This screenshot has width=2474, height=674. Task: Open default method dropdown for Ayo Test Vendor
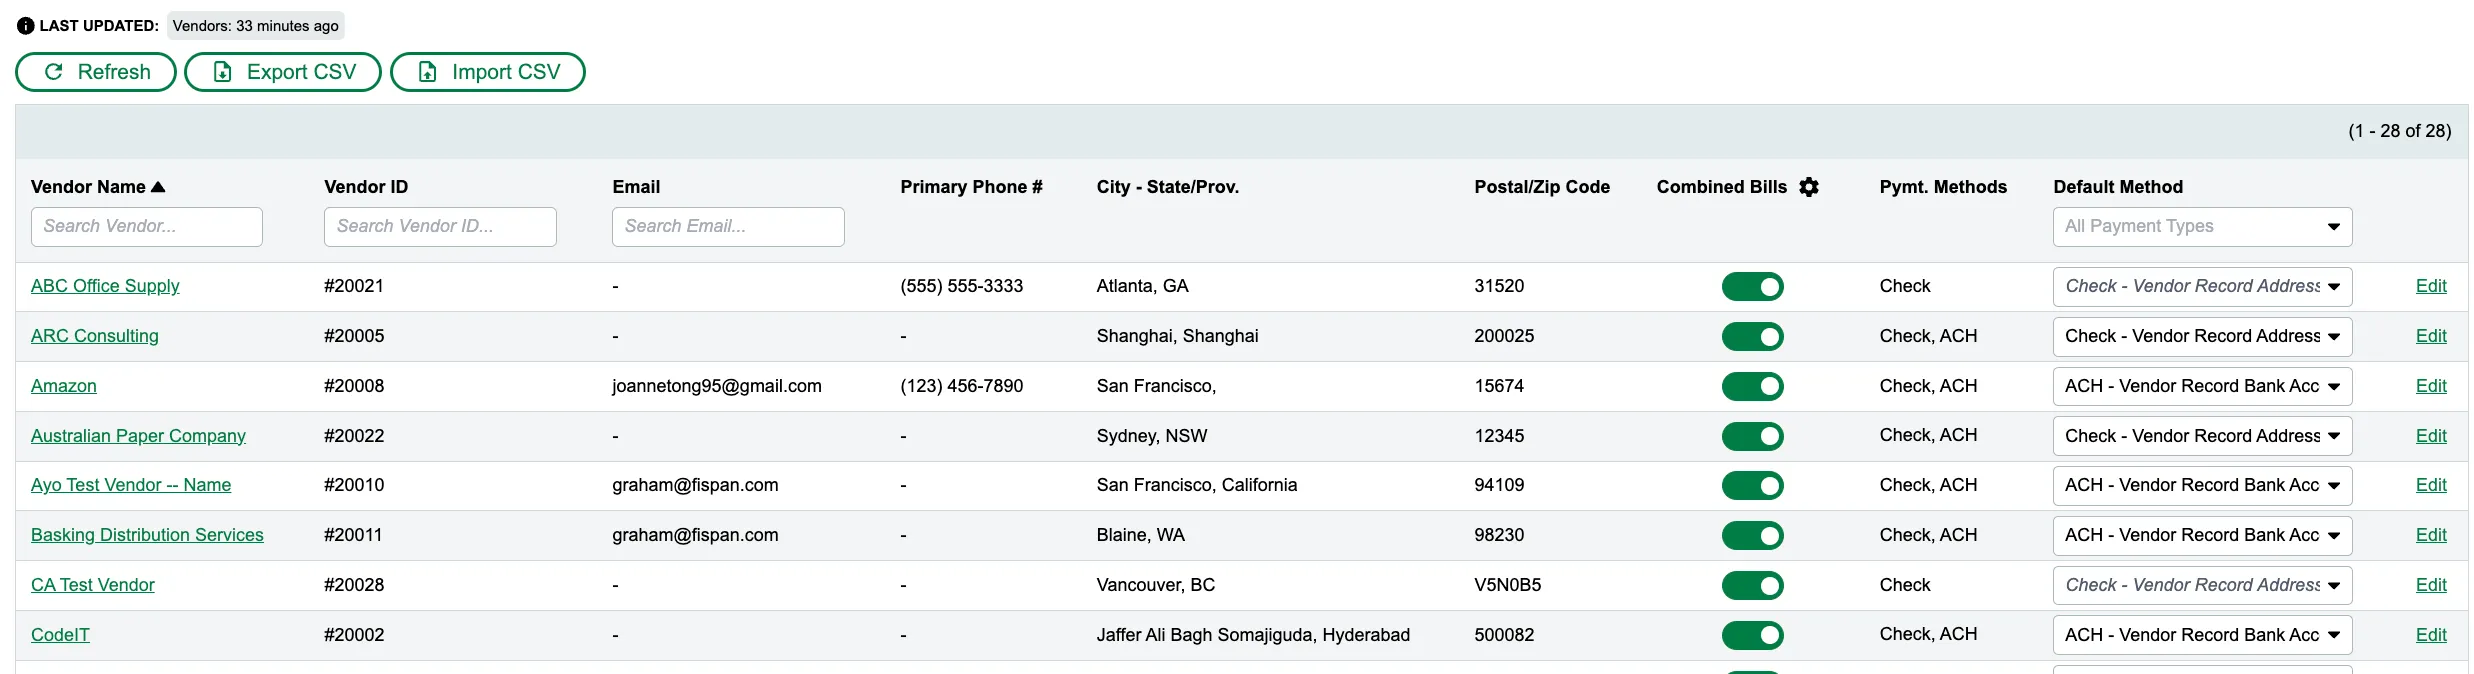[x=2202, y=485]
